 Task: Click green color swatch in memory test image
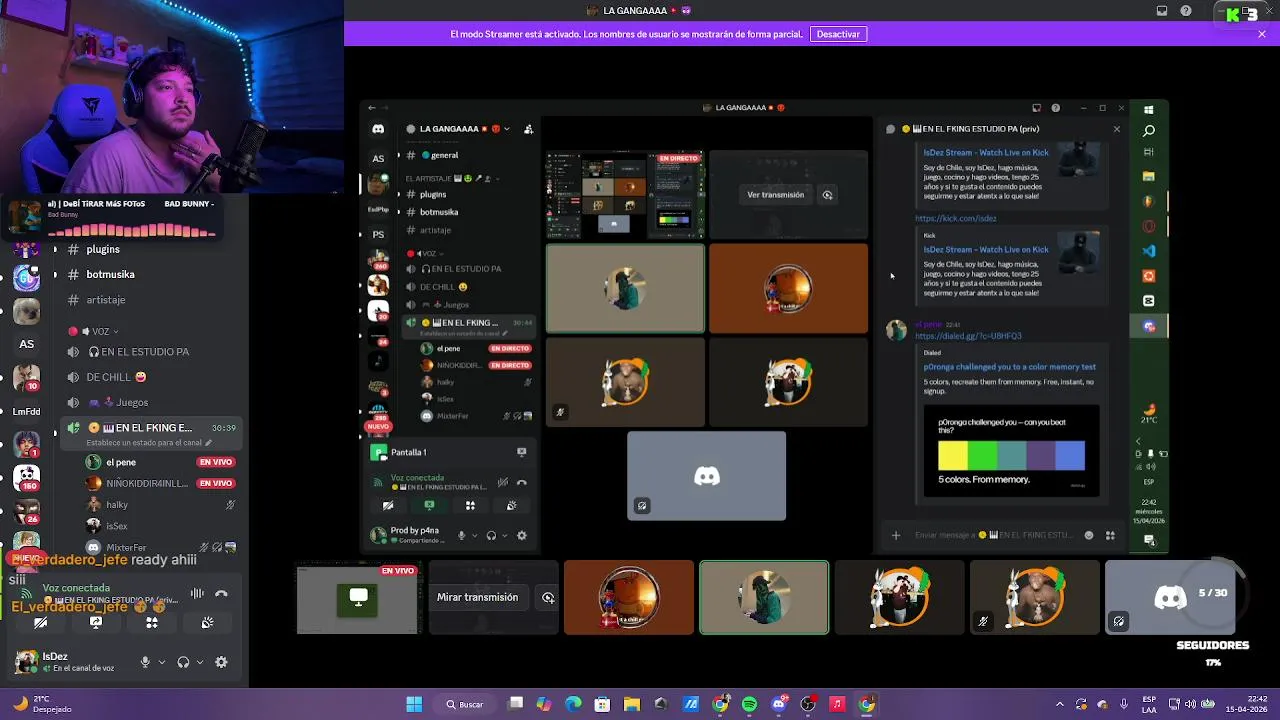click(982, 456)
